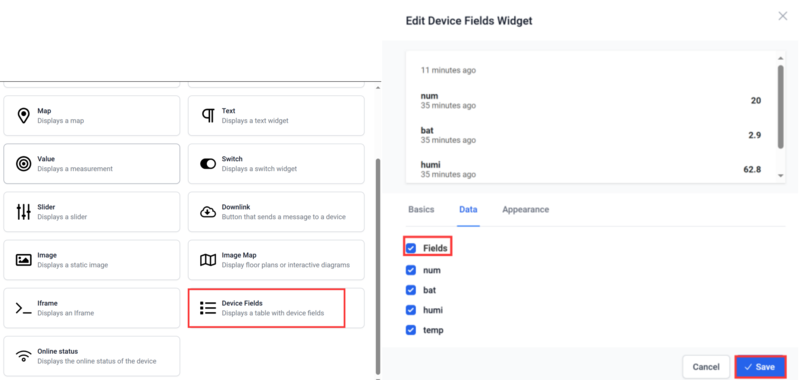The width and height of the screenshot is (800, 380).
Task: Disable the humi field checkbox
Action: coord(411,310)
